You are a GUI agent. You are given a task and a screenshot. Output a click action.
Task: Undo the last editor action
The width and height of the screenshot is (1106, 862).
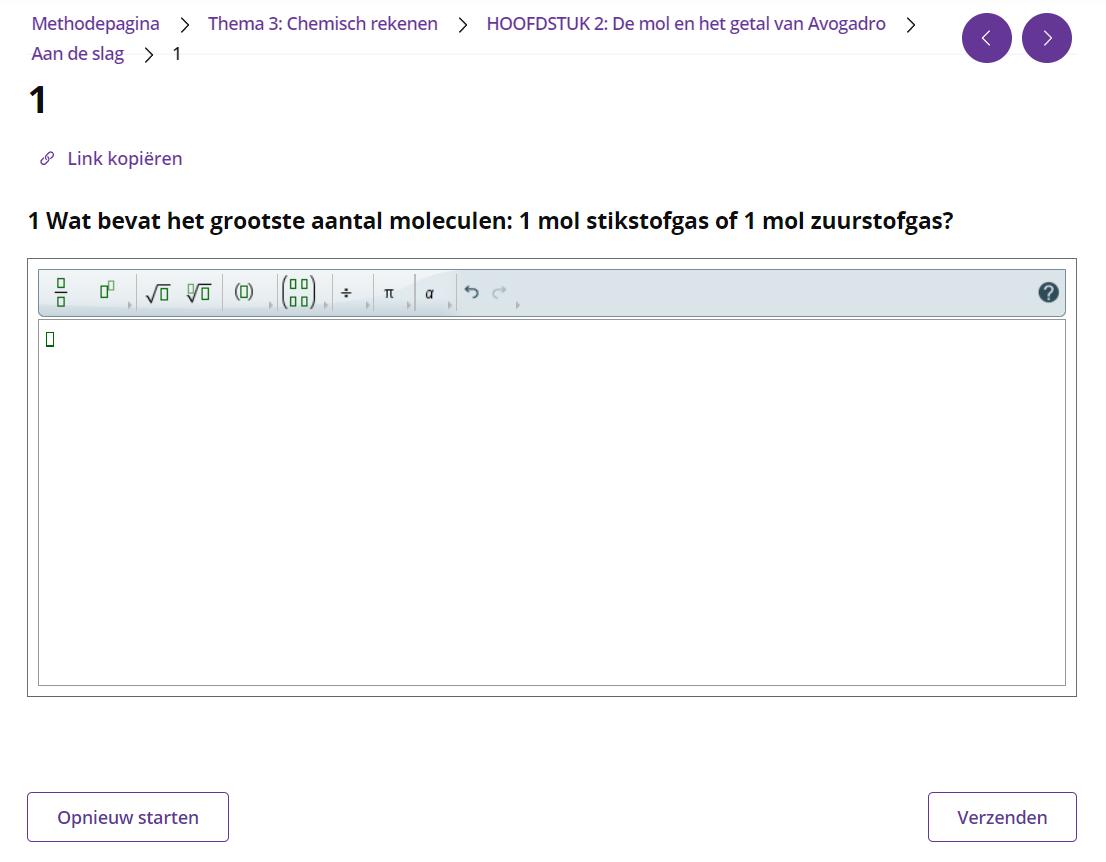472,292
